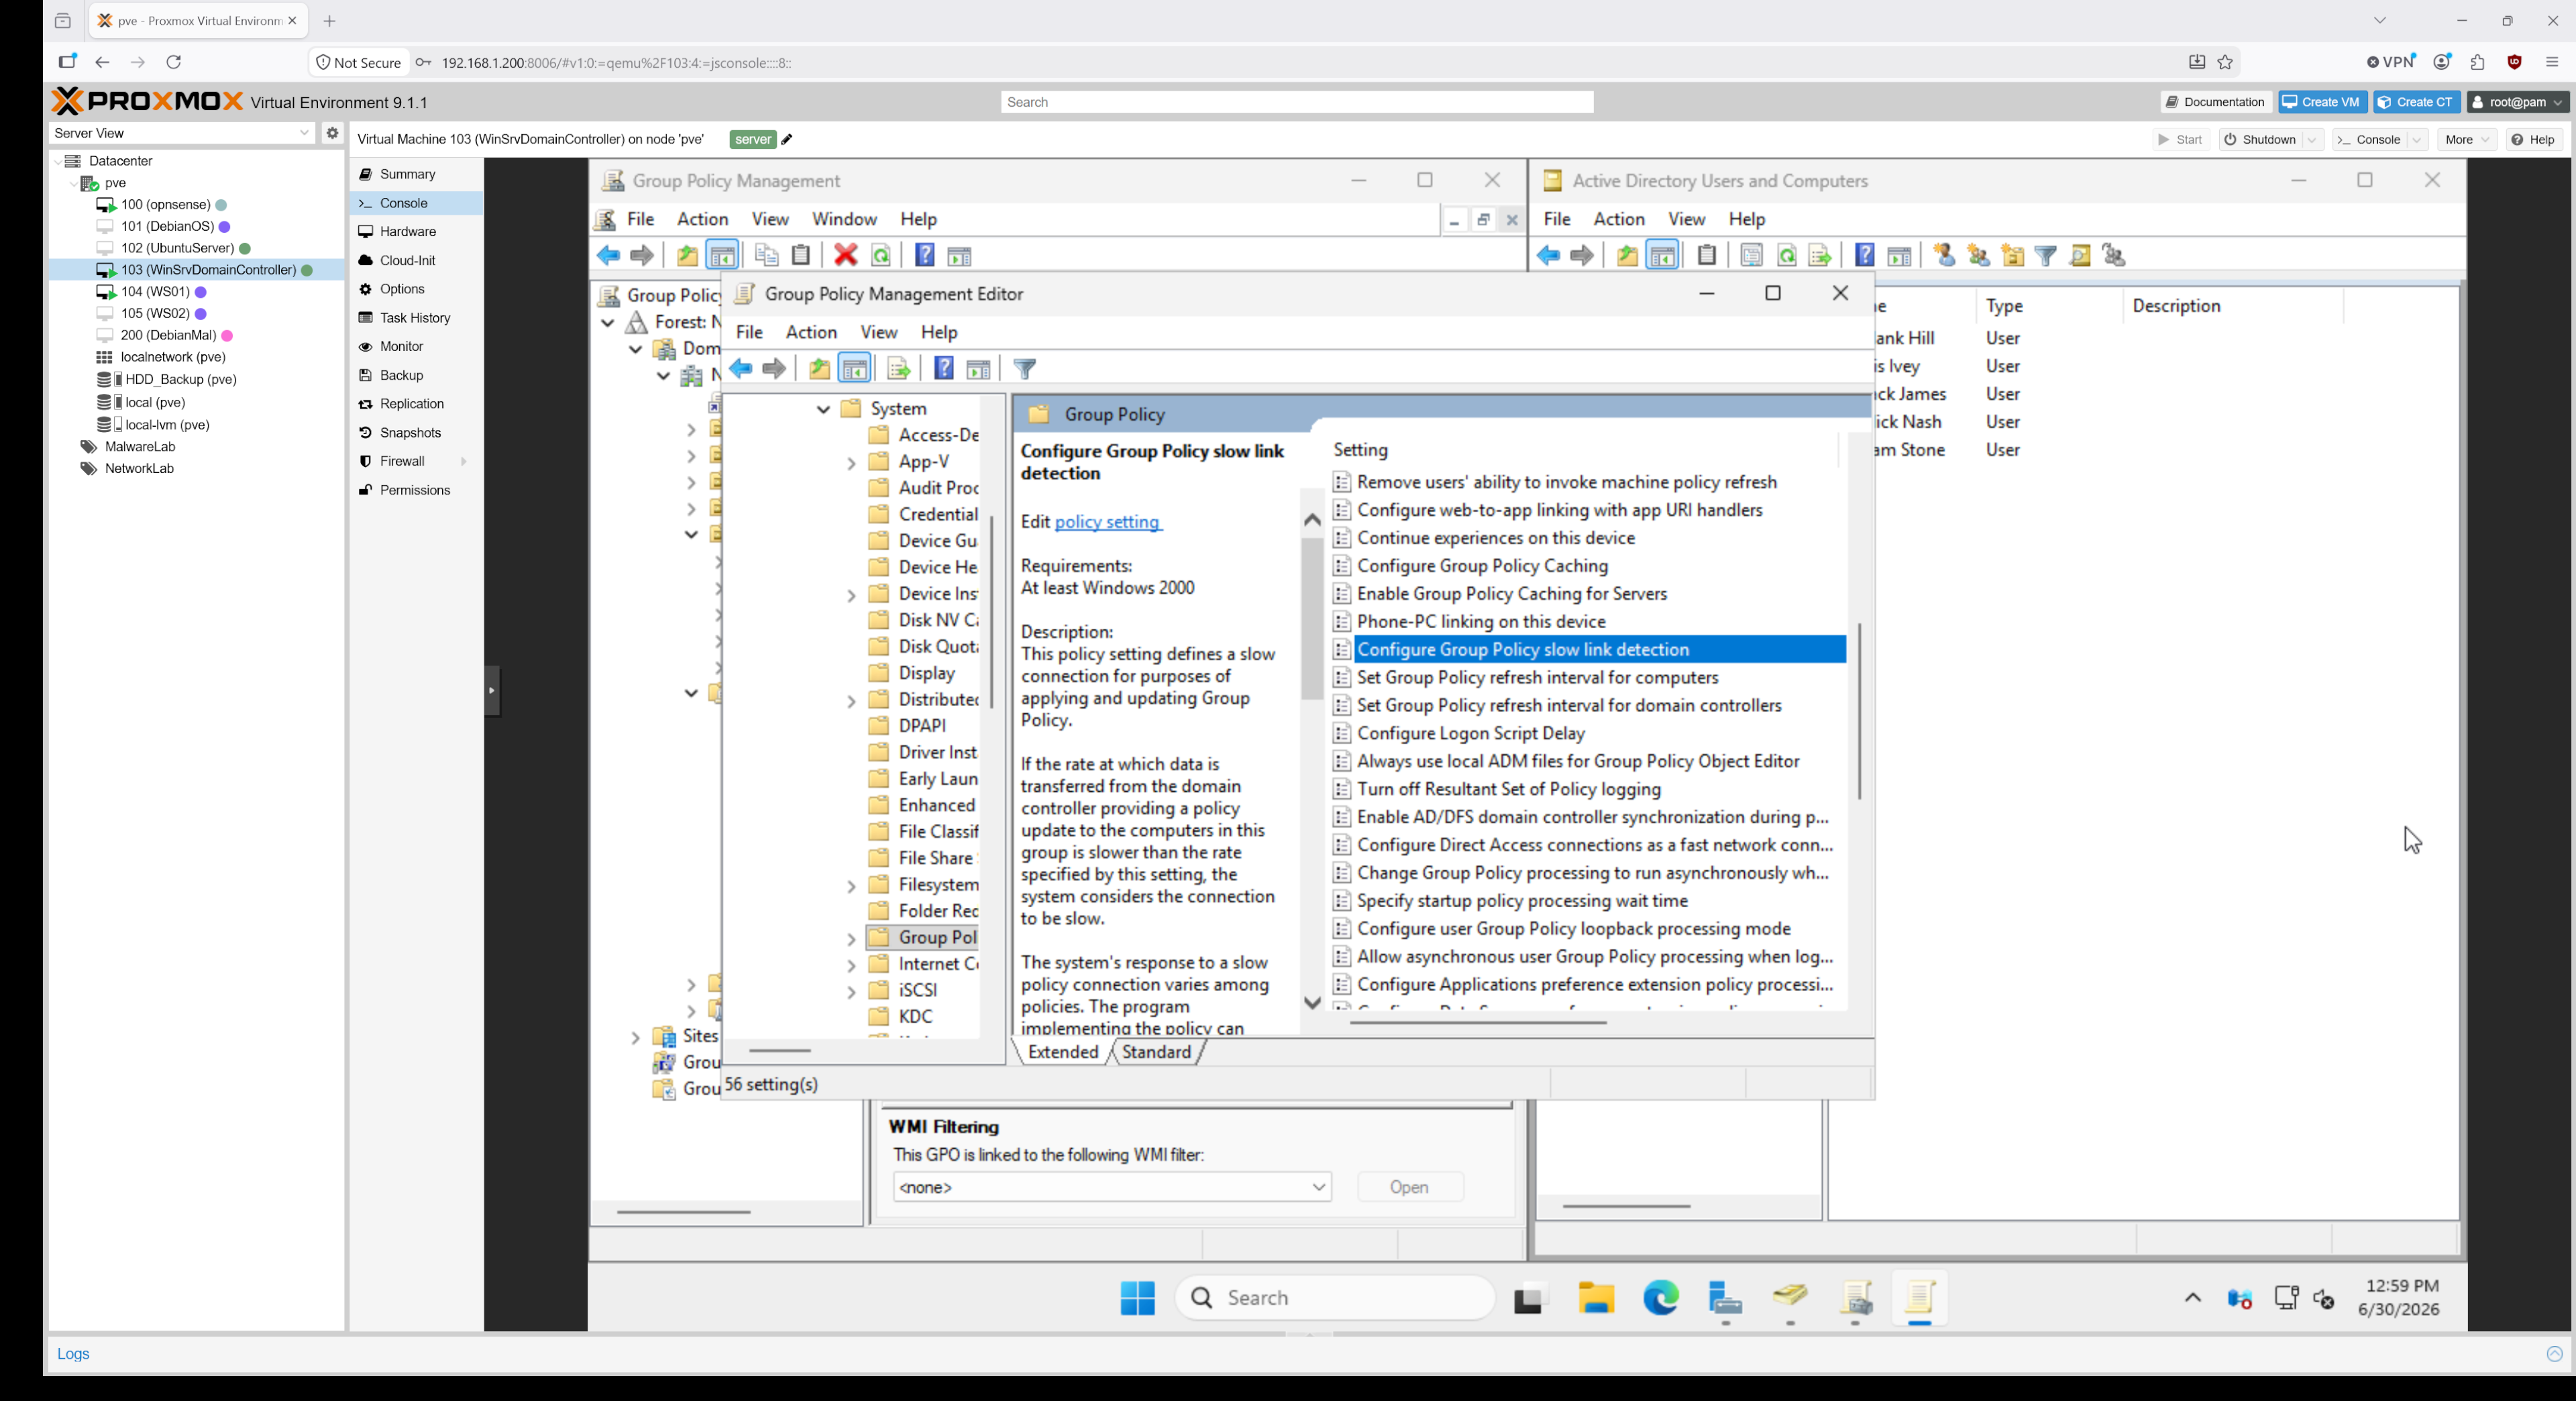2576x1401 pixels.
Task: Open the Hardware section in Proxmox
Action: [408, 231]
